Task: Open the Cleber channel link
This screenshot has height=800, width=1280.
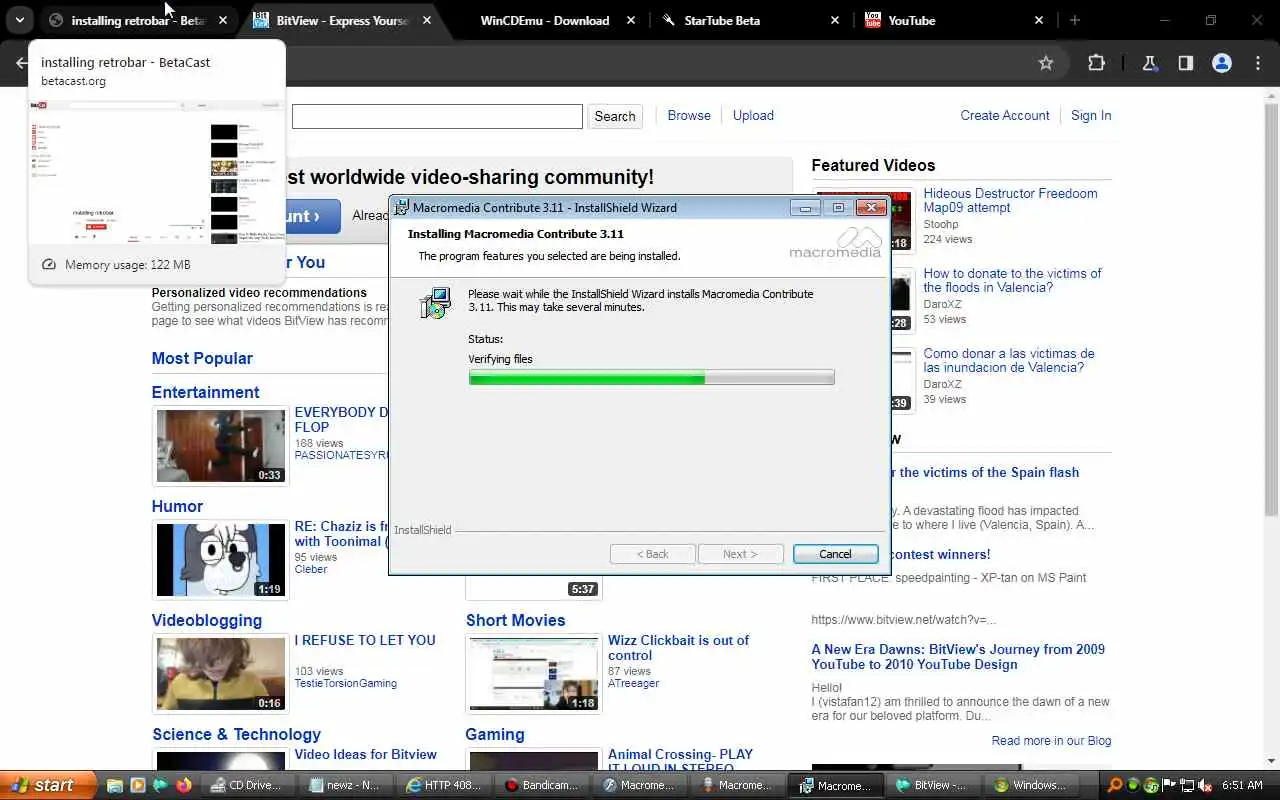Action: click(311, 569)
